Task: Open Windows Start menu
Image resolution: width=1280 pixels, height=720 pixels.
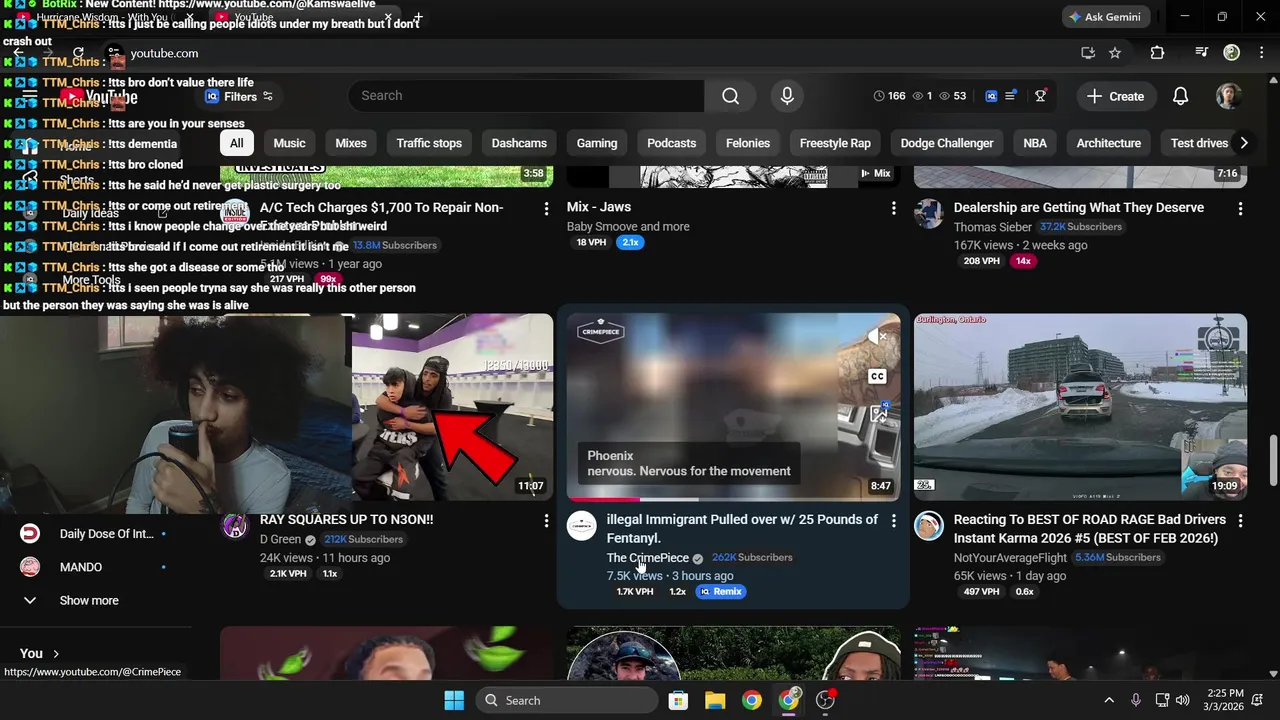Action: click(454, 700)
